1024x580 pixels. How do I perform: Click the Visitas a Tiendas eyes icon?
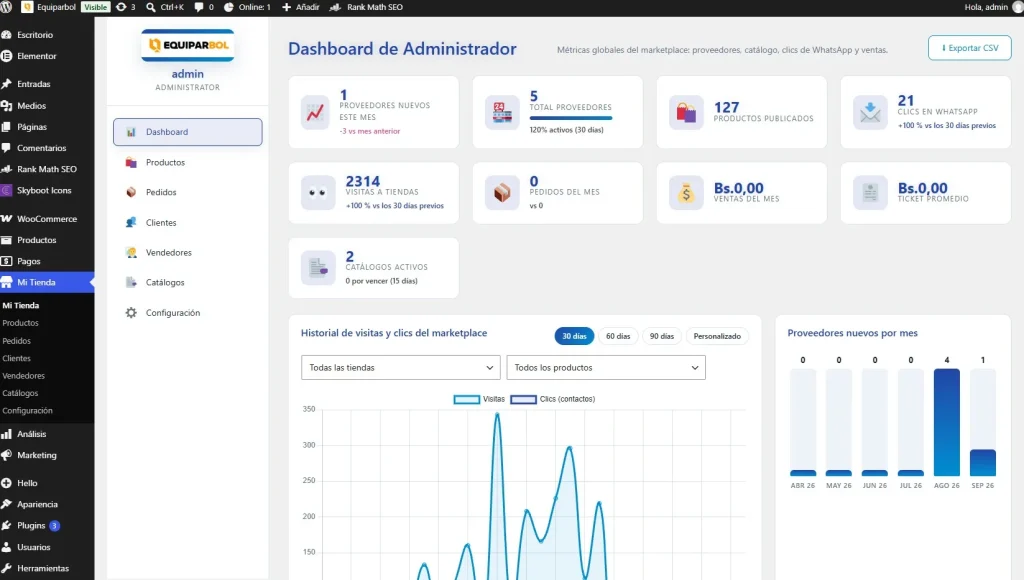point(318,193)
